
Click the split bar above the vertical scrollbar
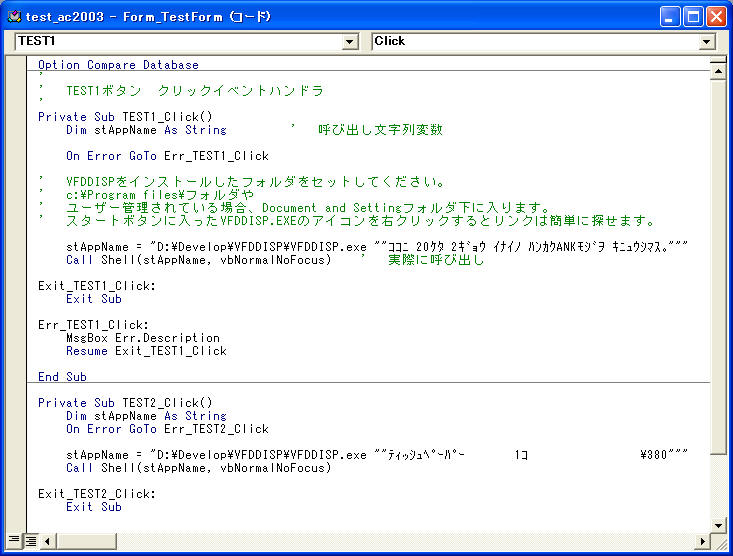click(718, 61)
